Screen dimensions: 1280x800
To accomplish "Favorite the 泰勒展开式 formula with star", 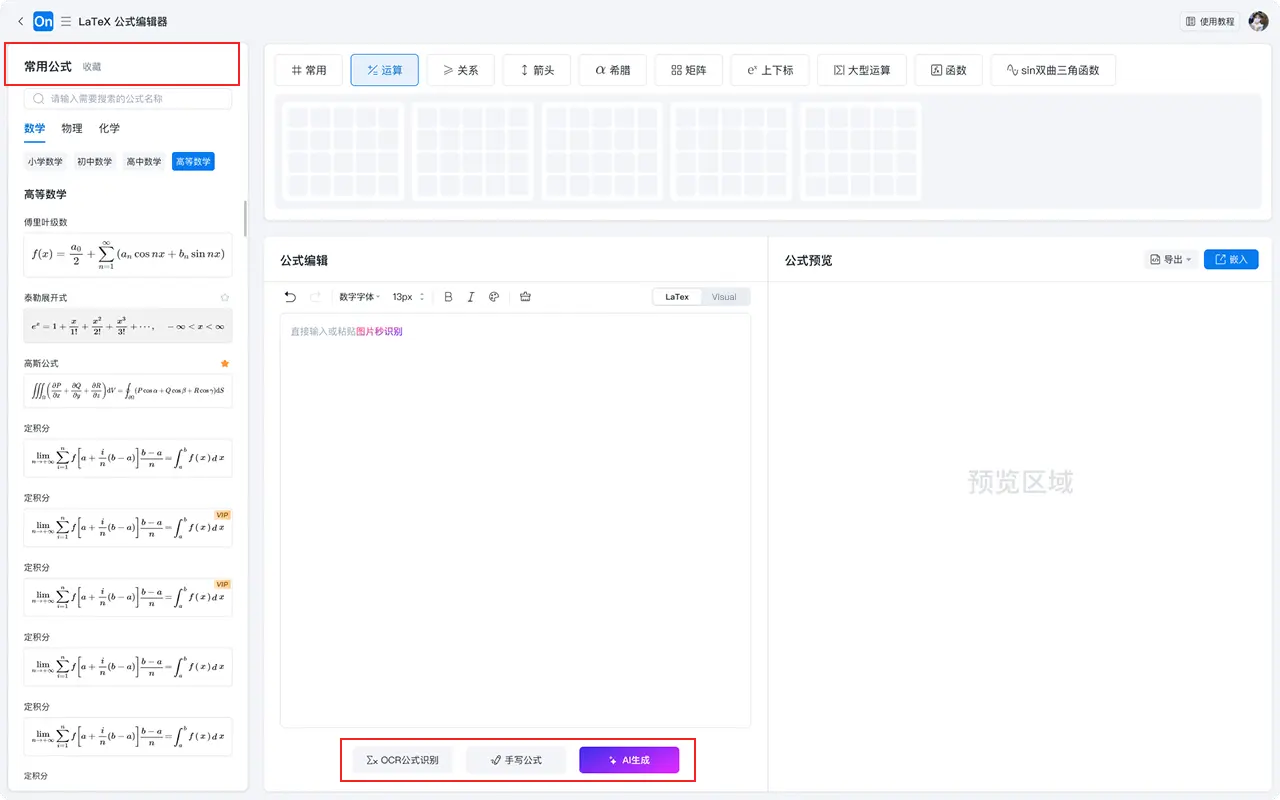I will [225, 297].
